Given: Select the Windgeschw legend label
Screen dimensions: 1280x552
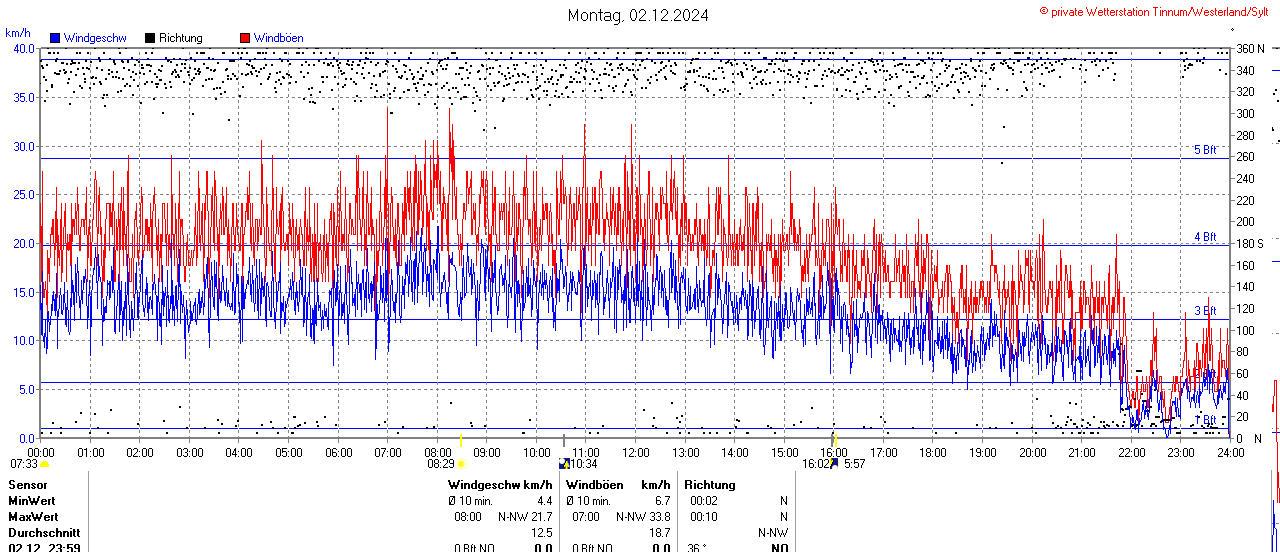Looking at the screenshot, I should pyautogui.click(x=95, y=38).
